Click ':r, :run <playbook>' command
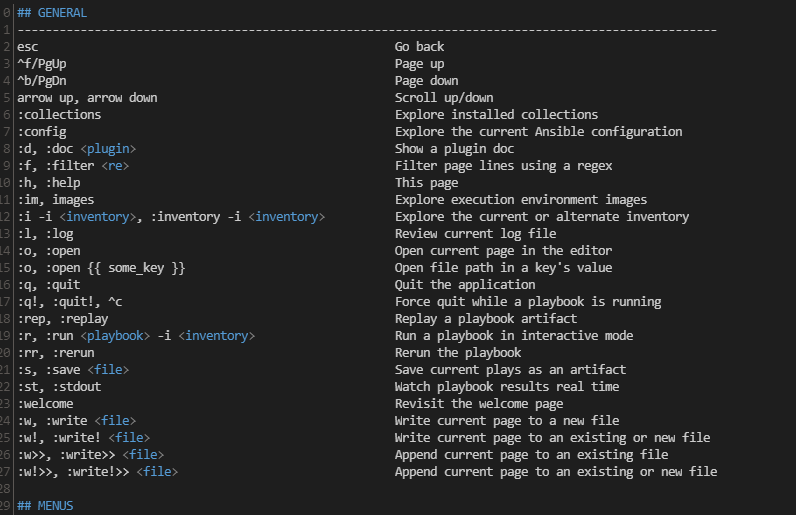Viewport: 796px width, 515px height. pos(84,336)
